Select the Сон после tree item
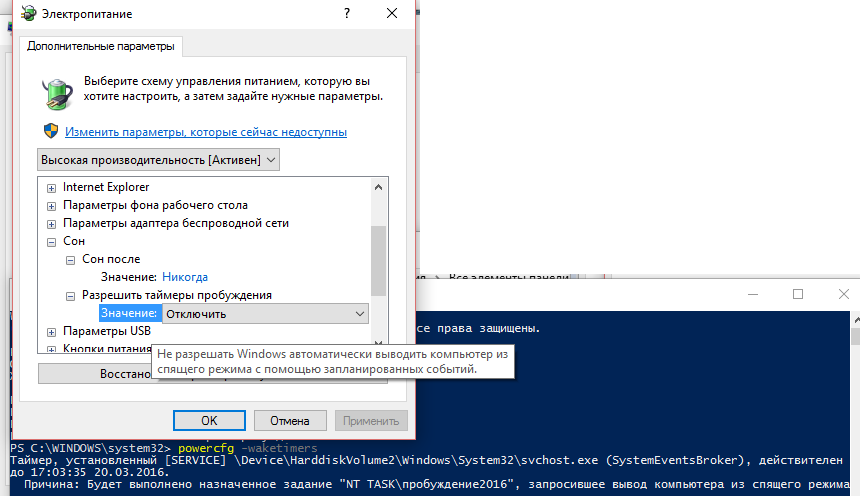 pyautogui.click(x=111, y=259)
